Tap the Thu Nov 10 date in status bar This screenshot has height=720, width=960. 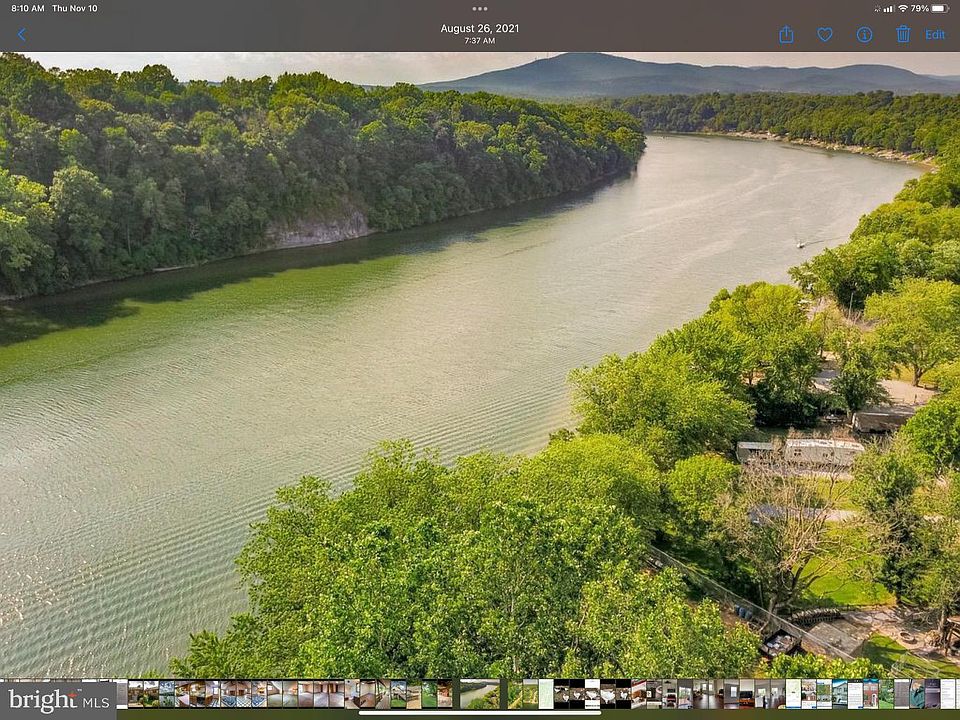[x=75, y=8]
